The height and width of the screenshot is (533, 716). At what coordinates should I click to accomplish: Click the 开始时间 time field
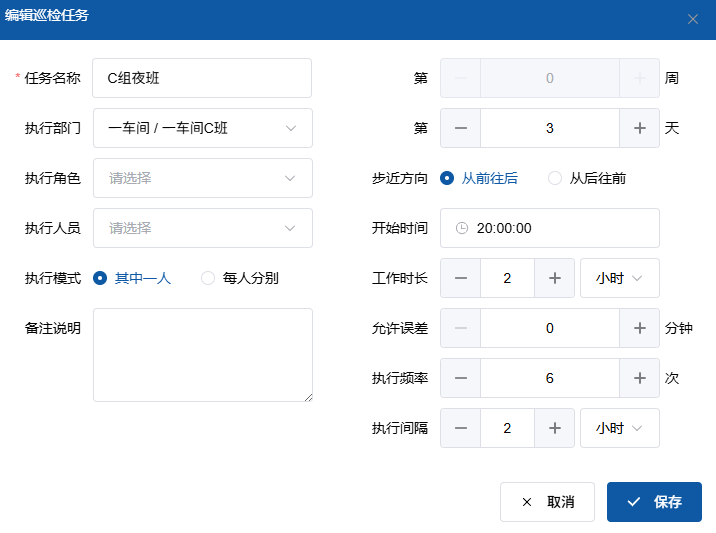[549, 228]
